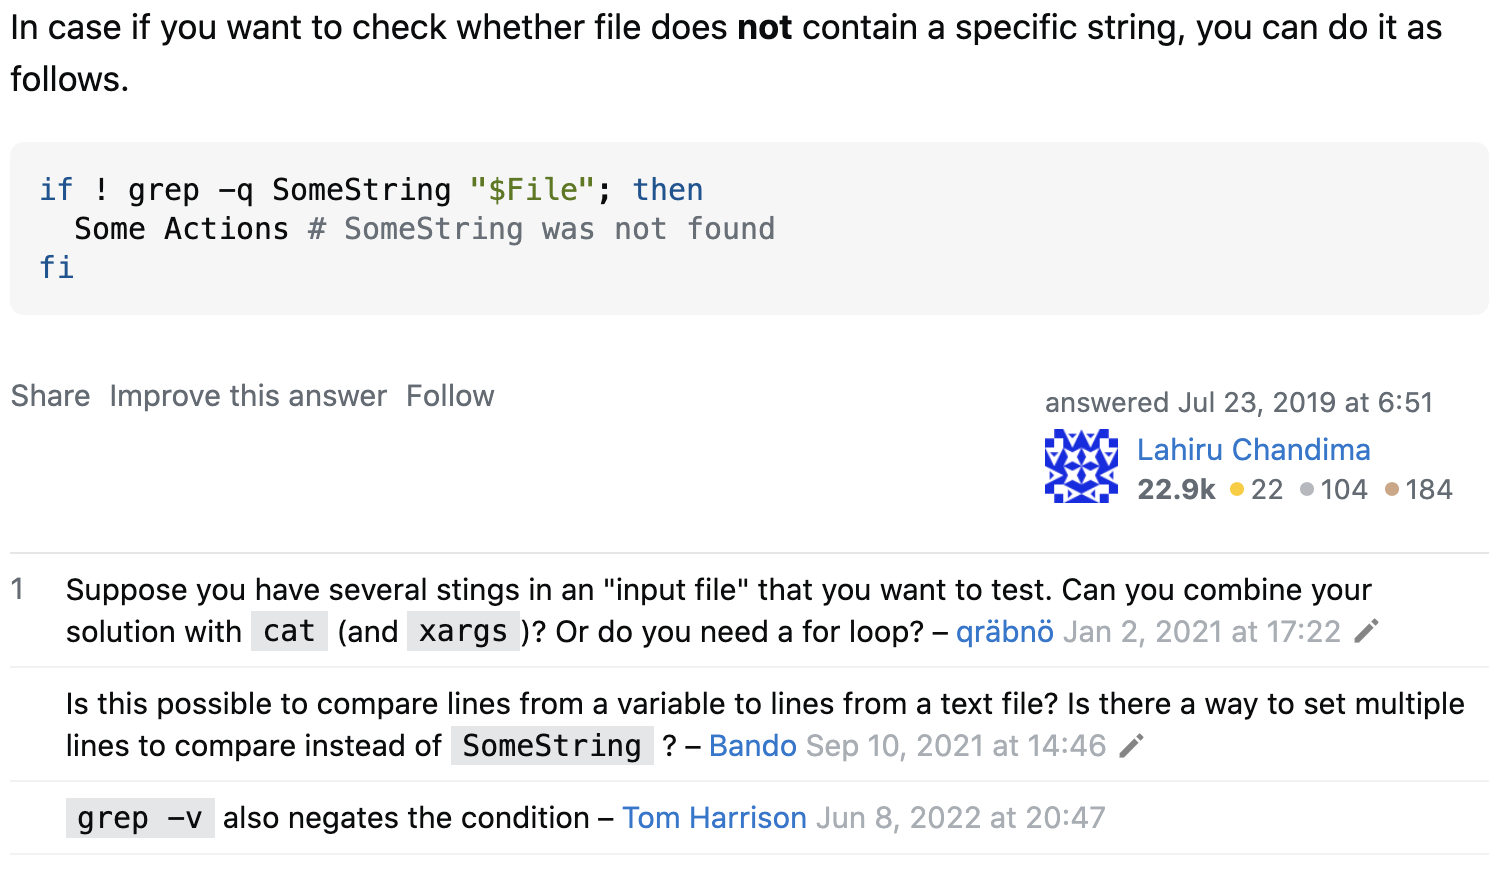Click the comment vote count 1
Image resolution: width=1500 pixels, height=872 pixels.
[17, 589]
